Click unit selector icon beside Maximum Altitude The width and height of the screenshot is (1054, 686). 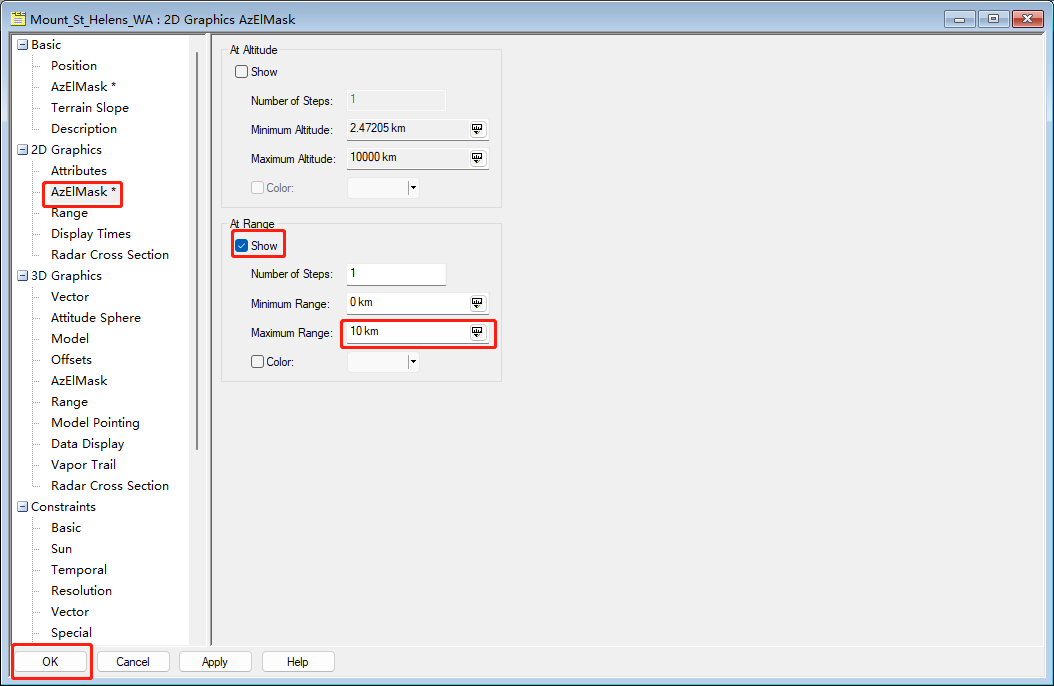point(477,158)
